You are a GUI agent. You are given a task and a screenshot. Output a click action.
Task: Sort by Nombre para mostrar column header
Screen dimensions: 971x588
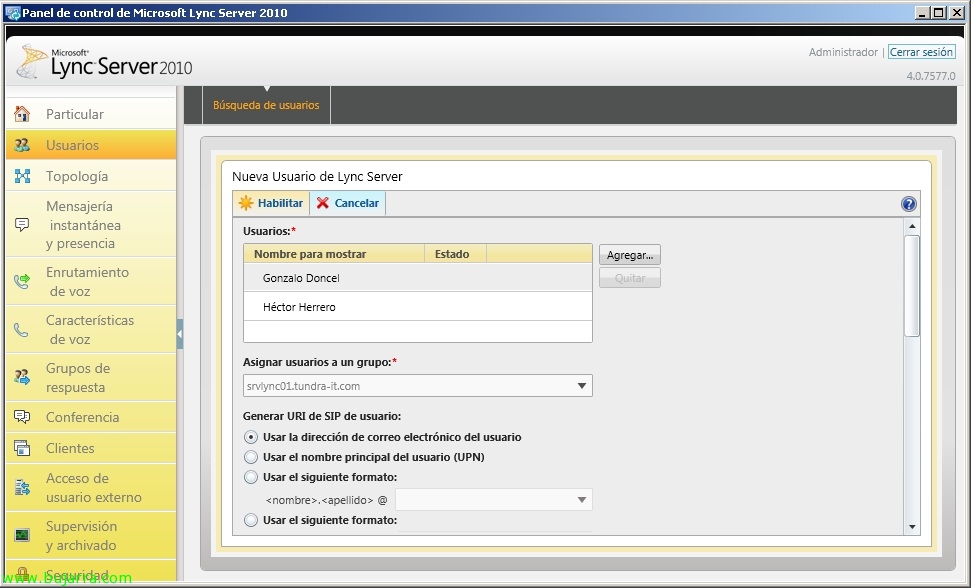click(x=334, y=254)
